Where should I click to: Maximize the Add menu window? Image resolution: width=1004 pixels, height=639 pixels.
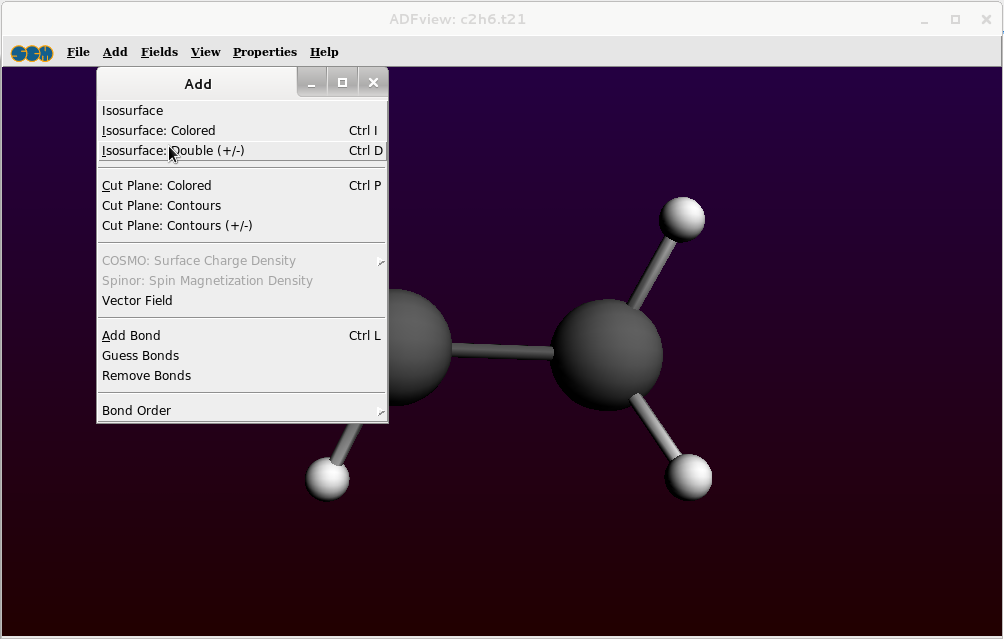[342, 83]
